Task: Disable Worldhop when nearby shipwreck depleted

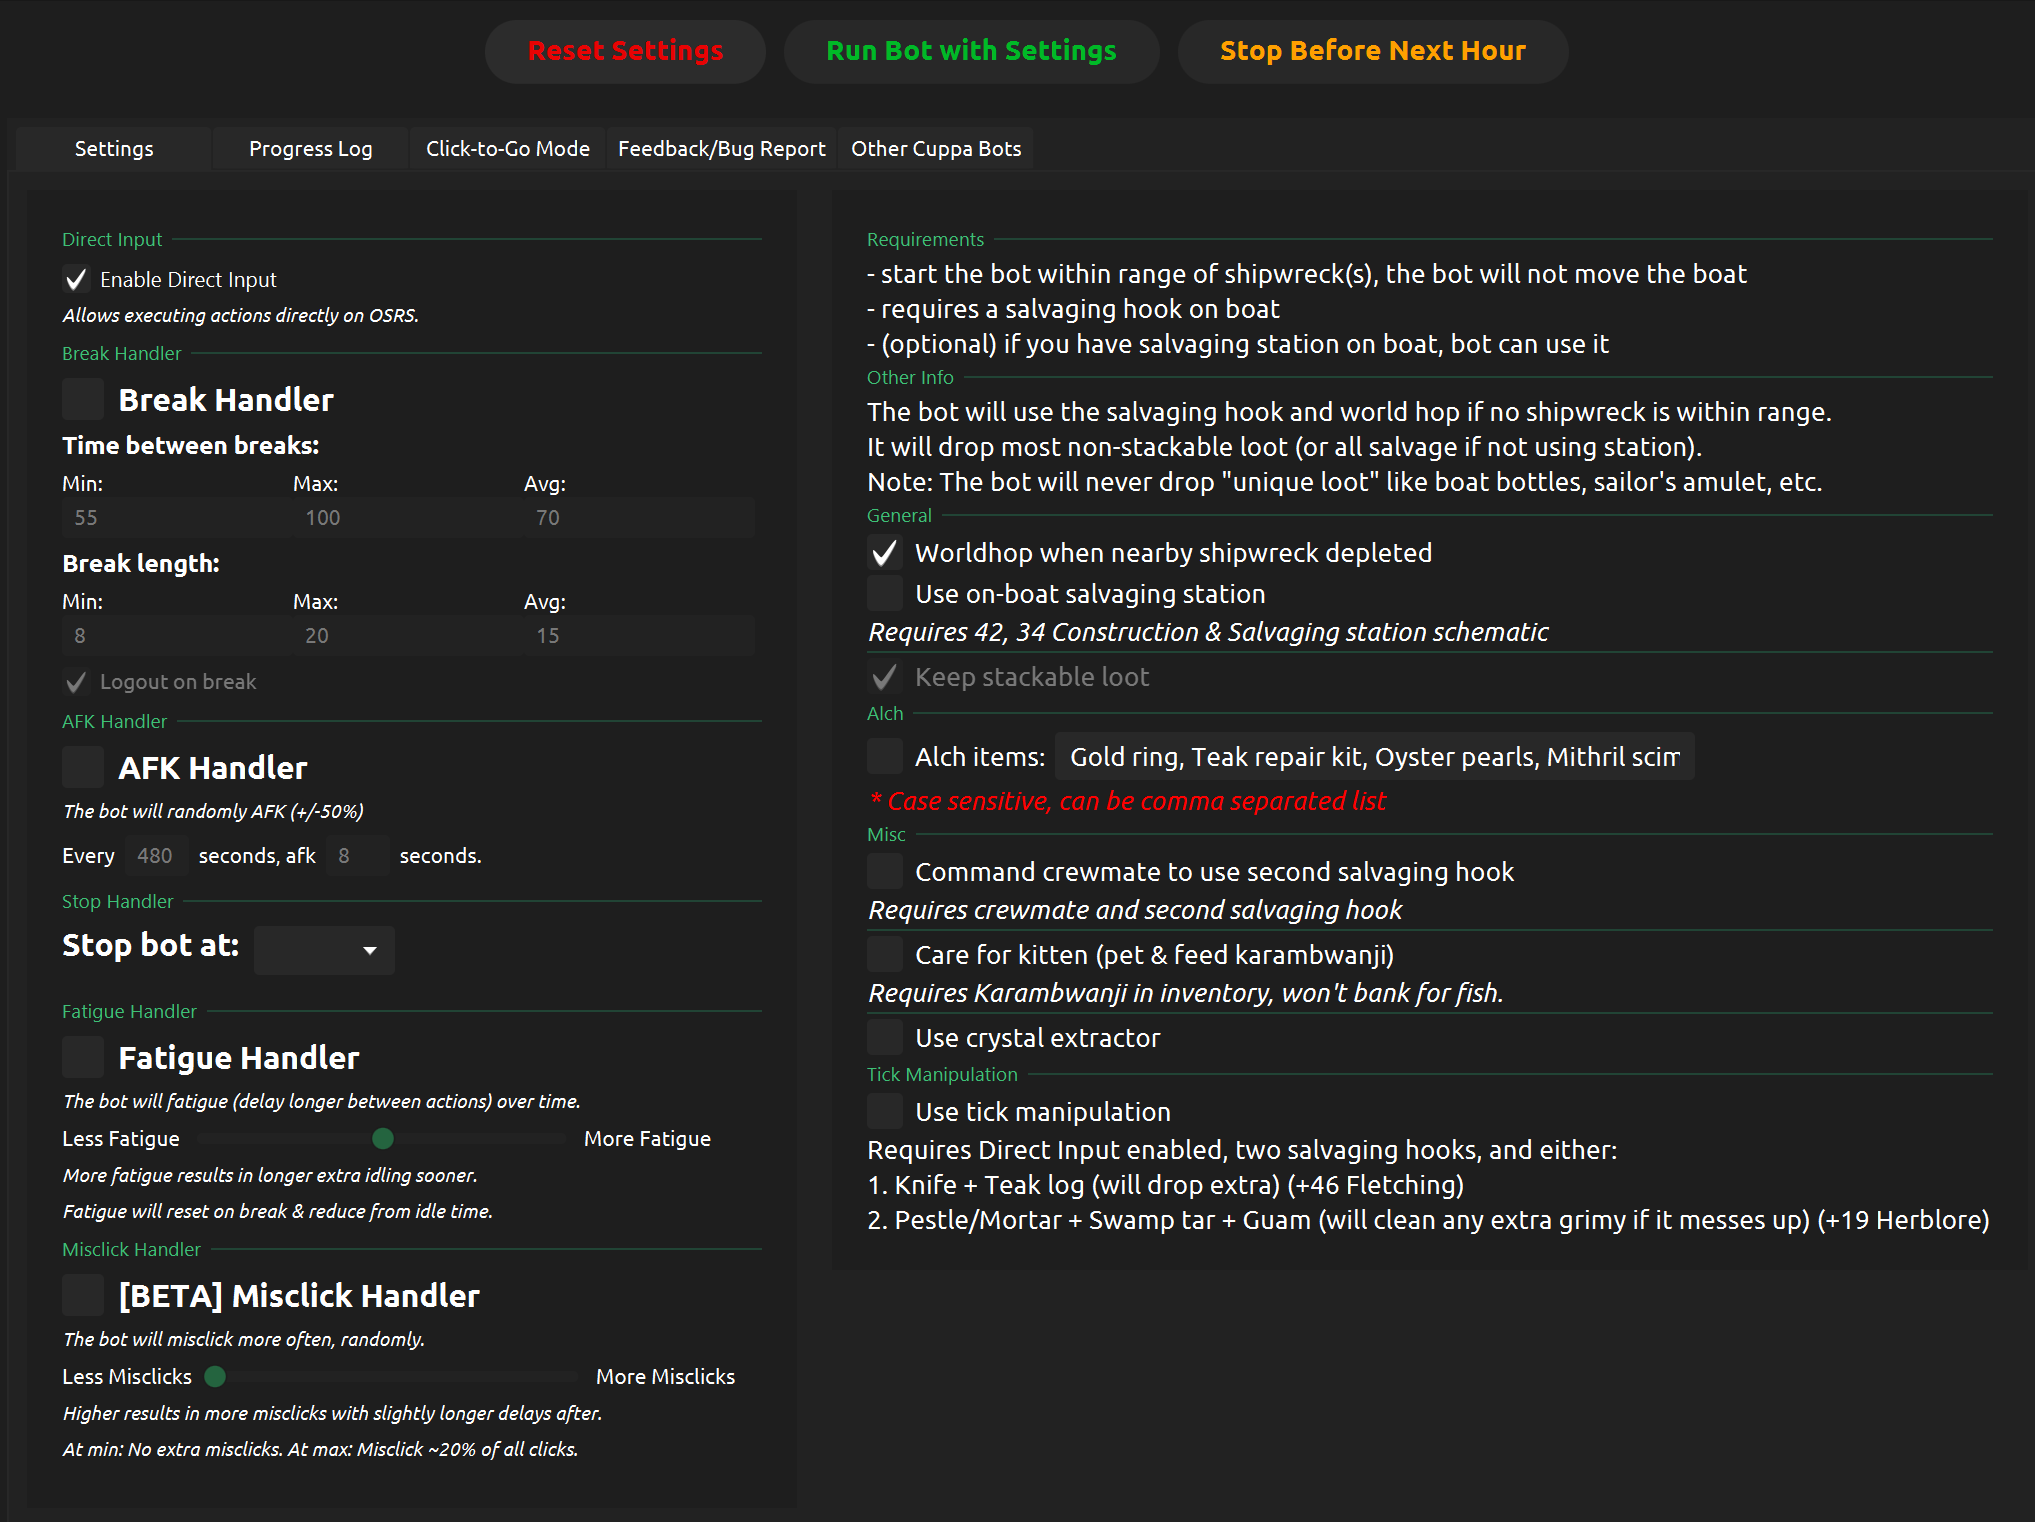Action: [x=885, y=552]
